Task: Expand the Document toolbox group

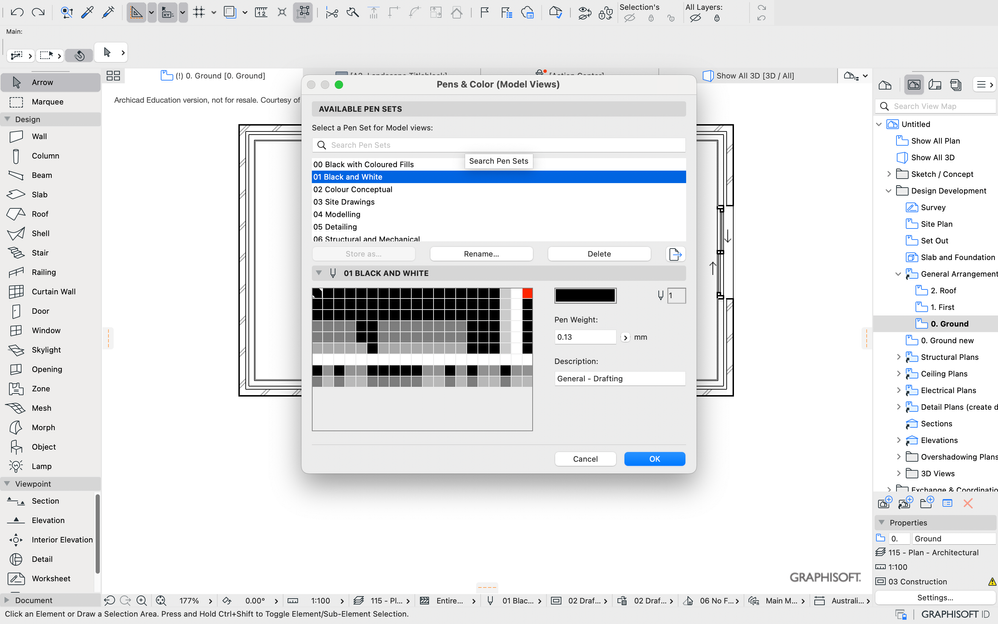Action: pyautogui.click(x=7, y=600)
